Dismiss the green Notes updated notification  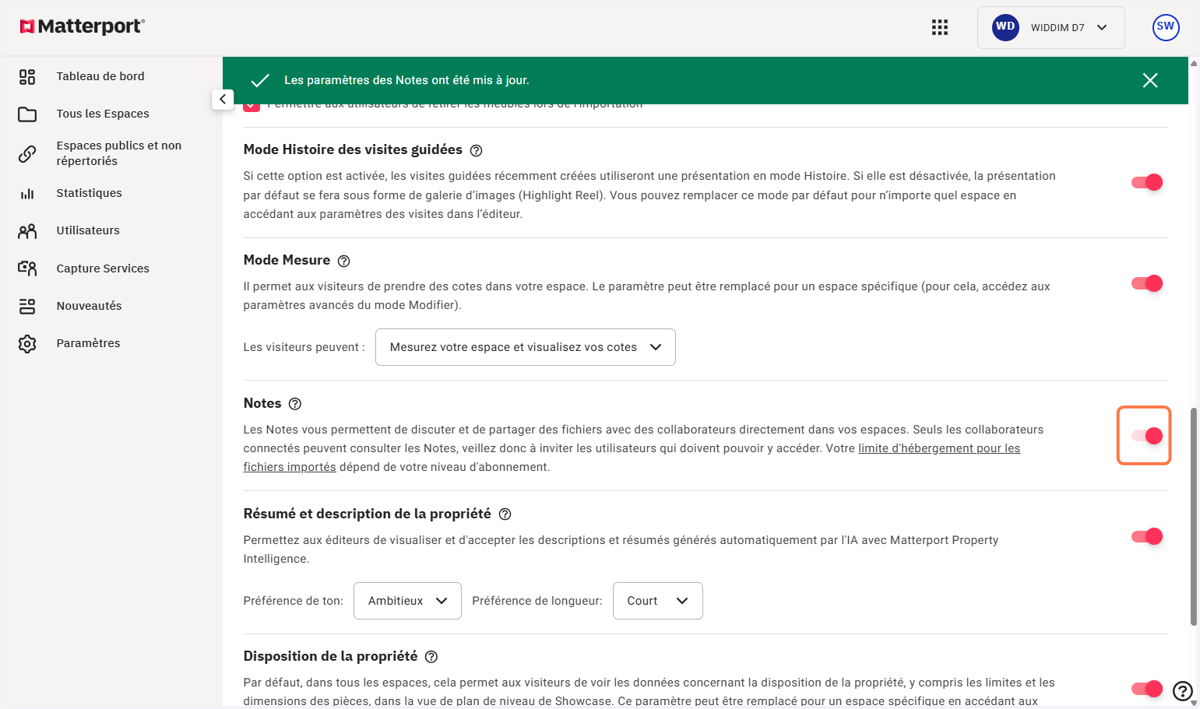tap(1150, 80)
